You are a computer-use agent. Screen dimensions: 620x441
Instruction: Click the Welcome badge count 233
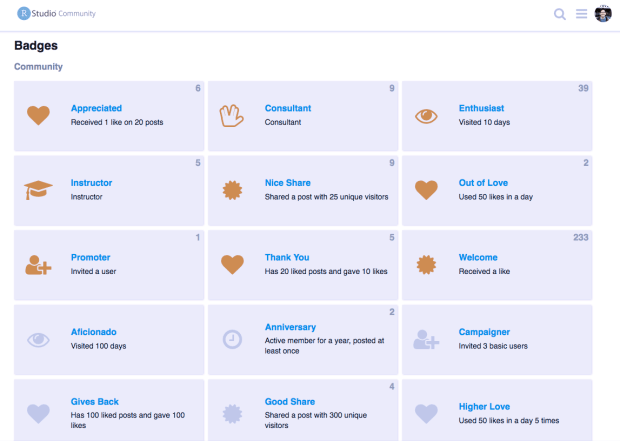[x=581, y=237]
